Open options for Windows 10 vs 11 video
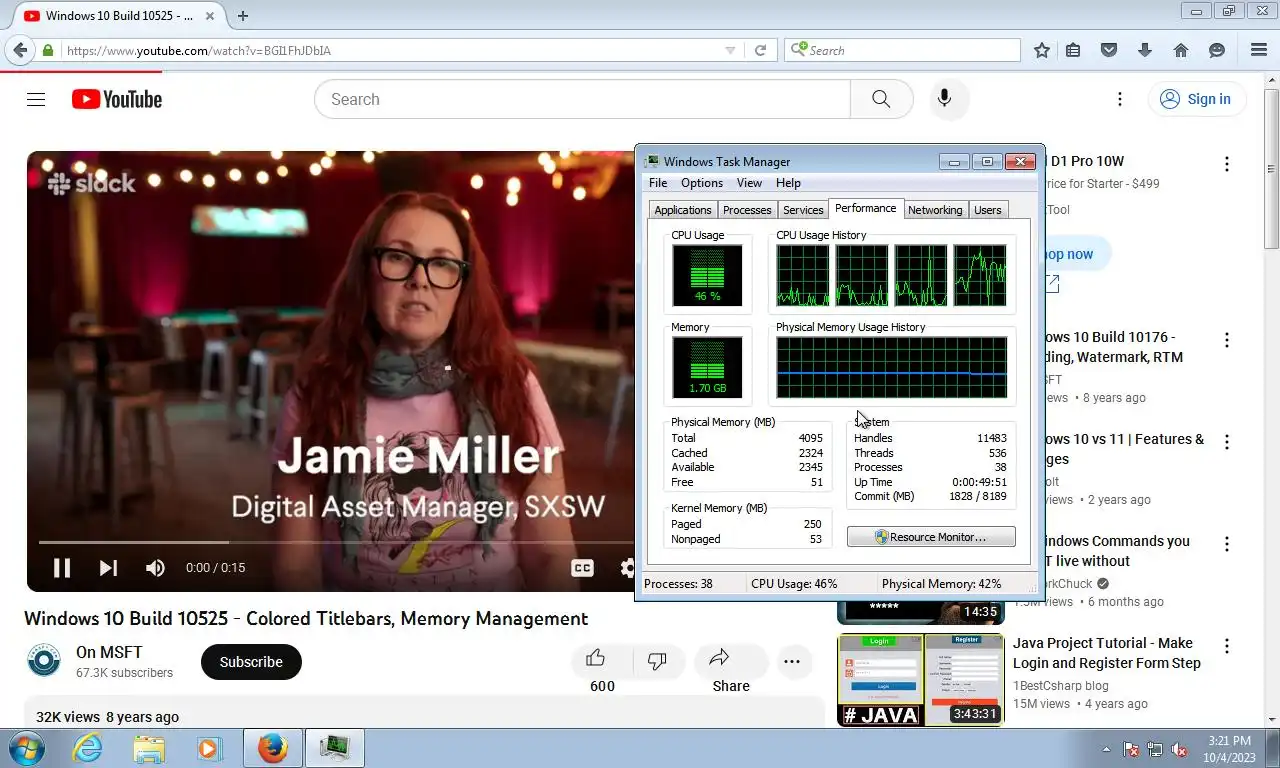Image resolution: width=1280 pixels, height=768 pixels. [x=1227, y=442]
